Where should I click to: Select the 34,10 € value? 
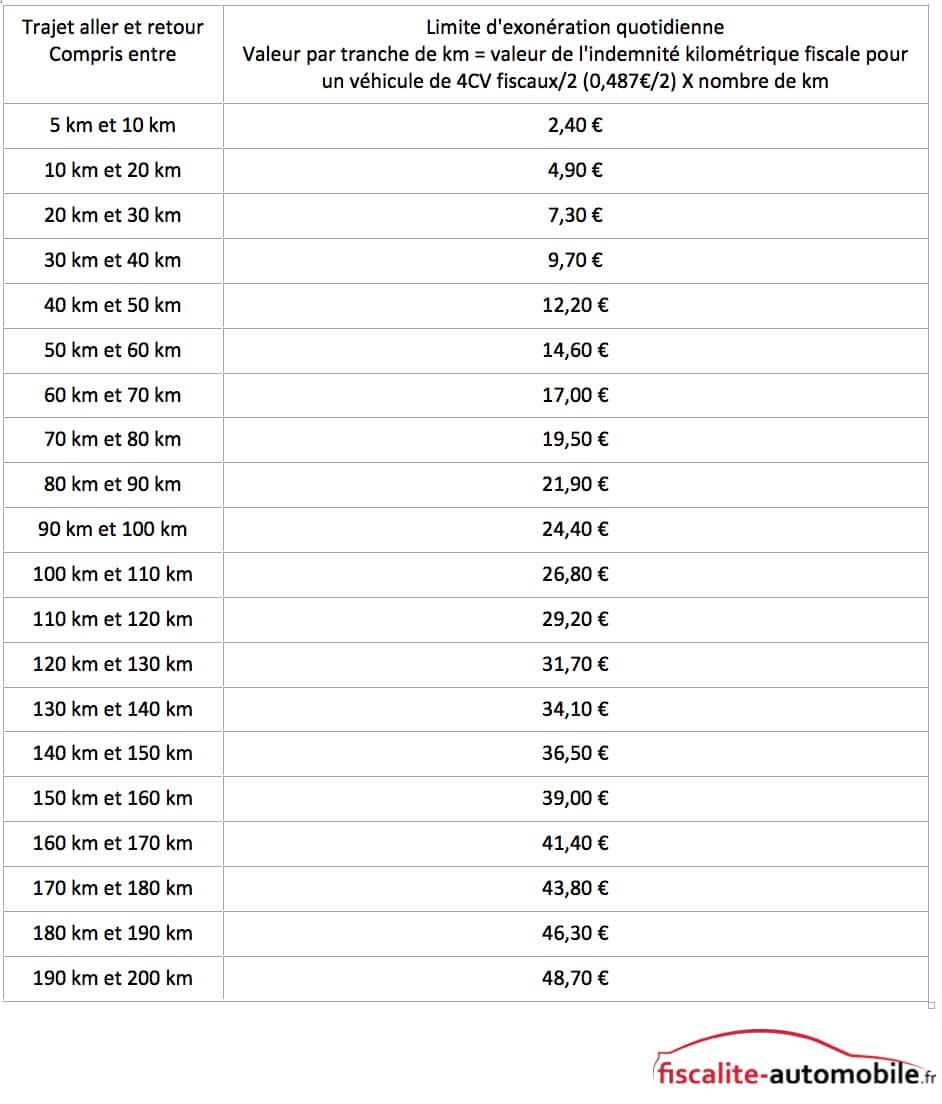(x=575, y=709)
